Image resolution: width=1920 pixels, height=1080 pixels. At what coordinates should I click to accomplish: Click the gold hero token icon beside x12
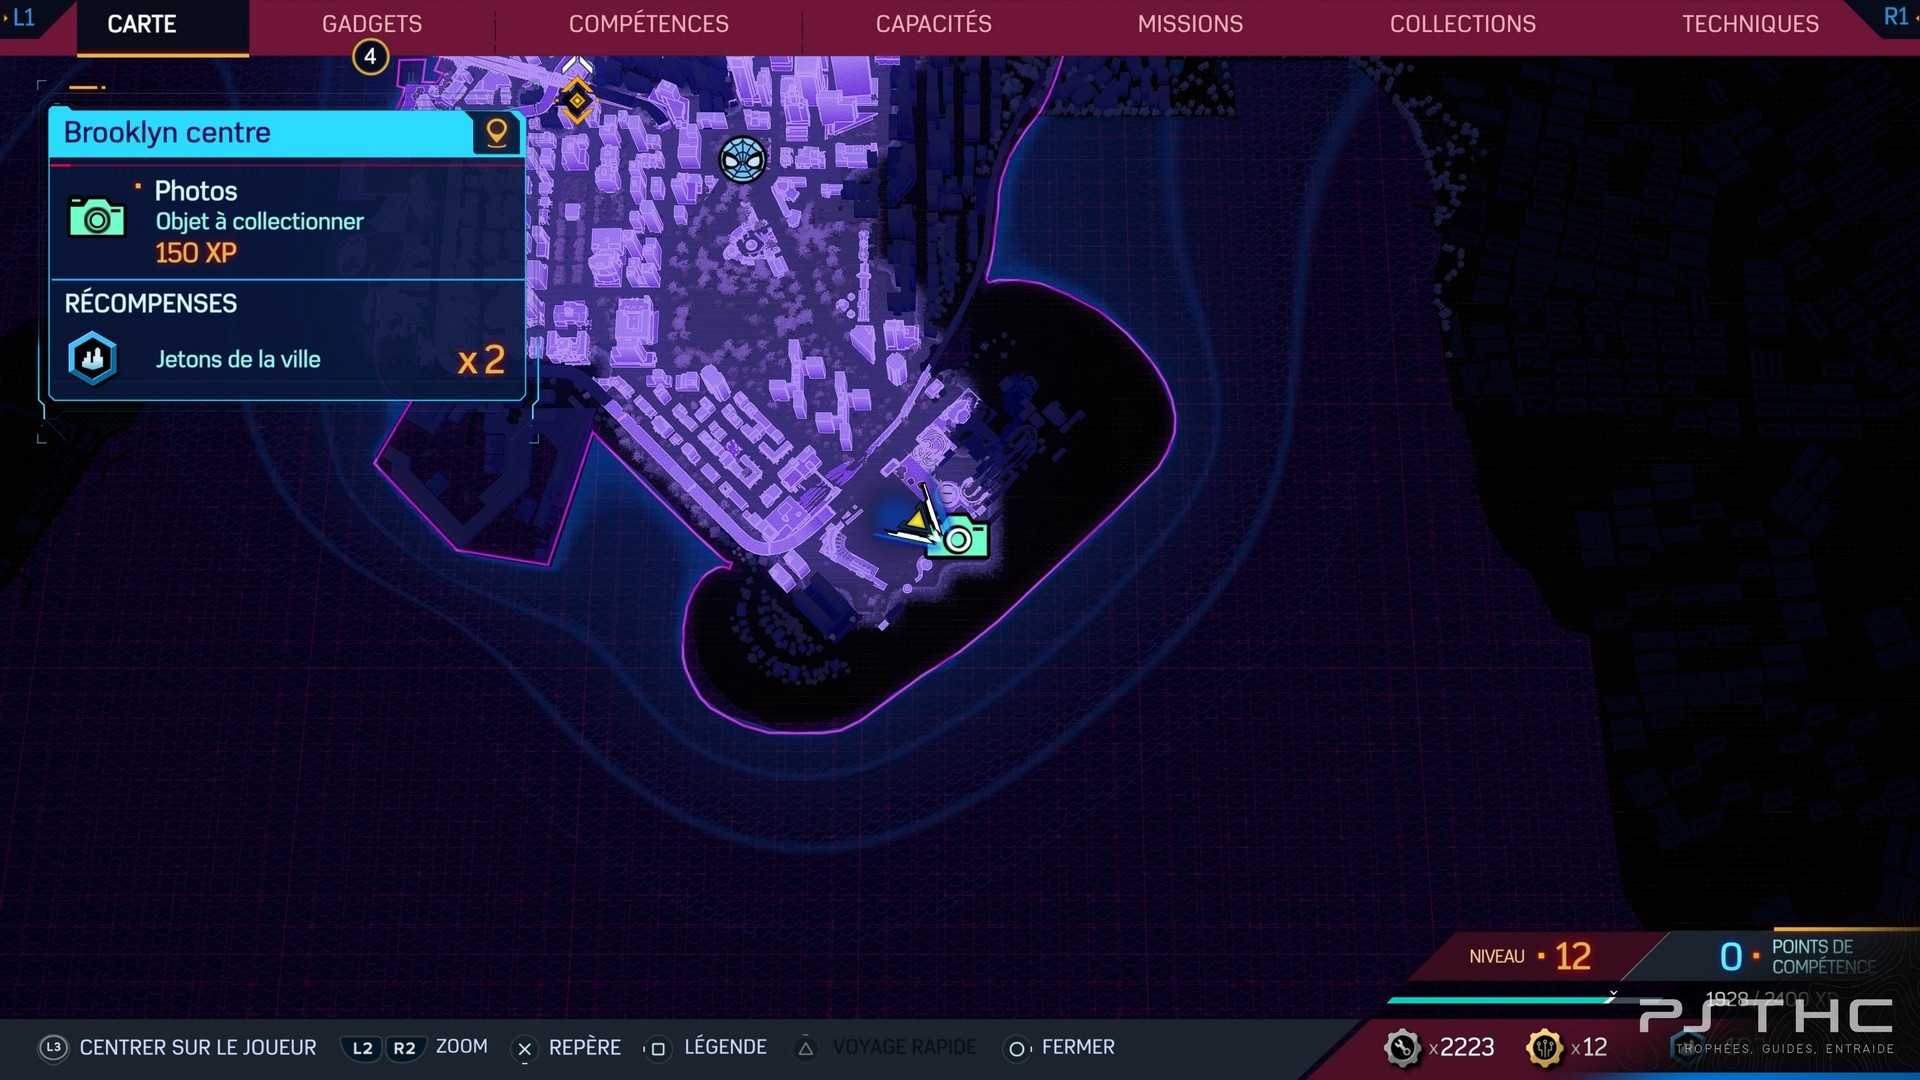point(1545,1047)
